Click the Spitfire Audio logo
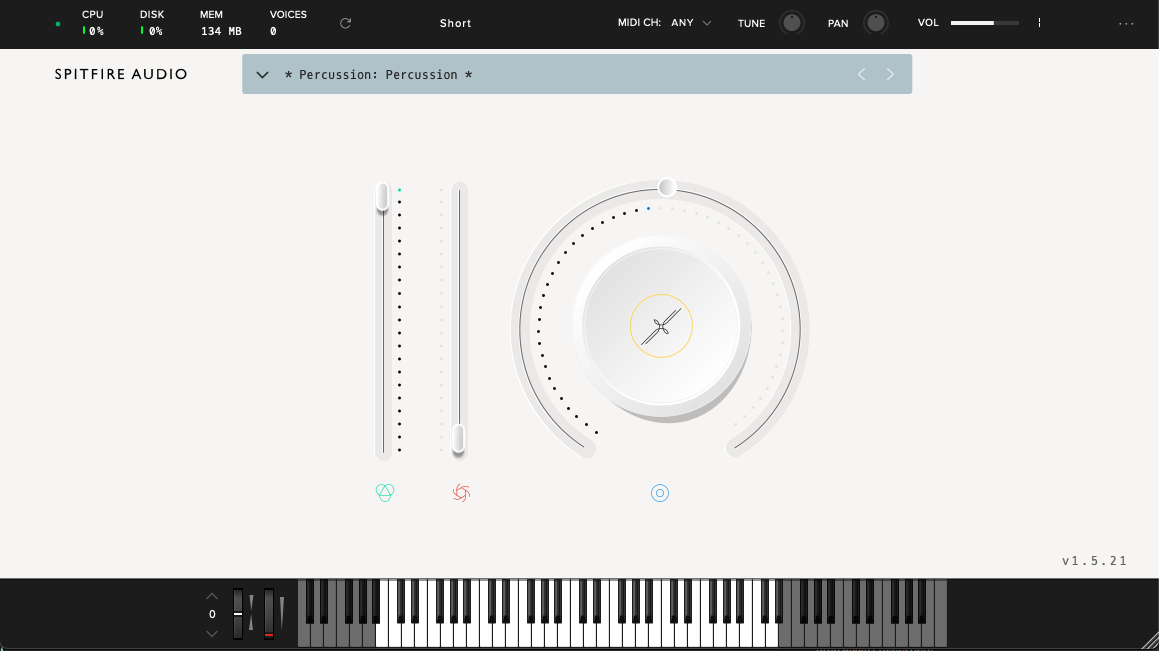The width and height of the screenshot is (1159, 651). tap(121, 74)
